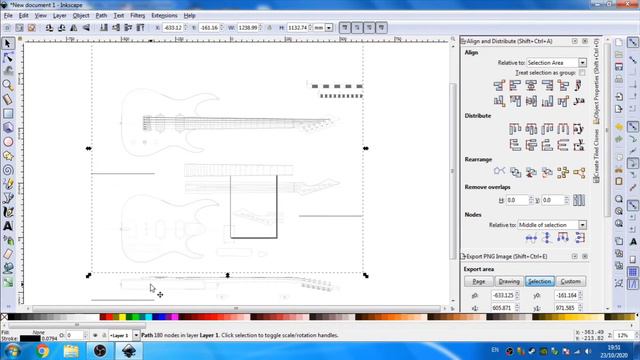Image resolution: width=640 pixels, height=360 pixels.
Task: Toggle the width/height lock ratio
Action: 269,28
